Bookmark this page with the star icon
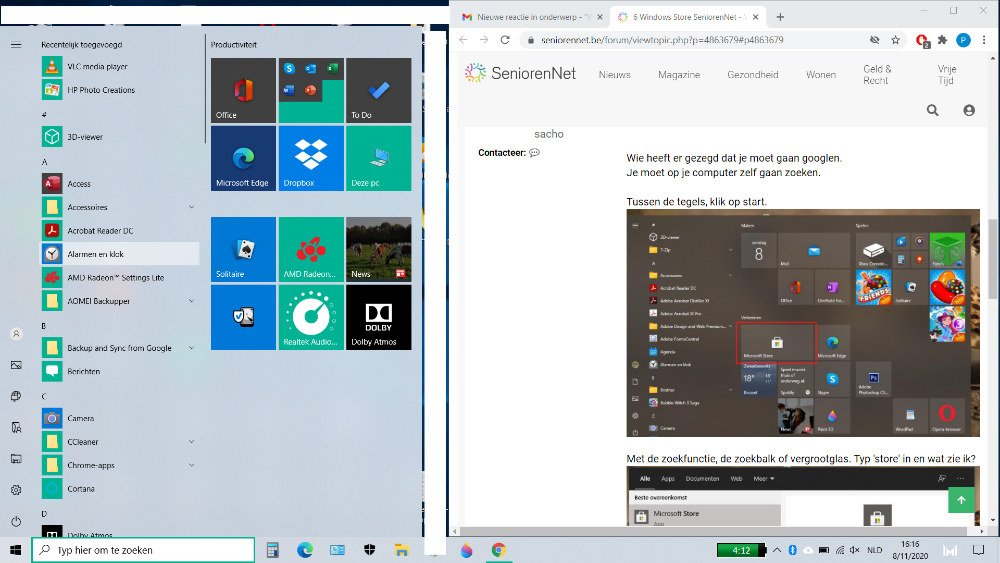The height and width of the screenshot is (563, 1000). click(897, 40)
